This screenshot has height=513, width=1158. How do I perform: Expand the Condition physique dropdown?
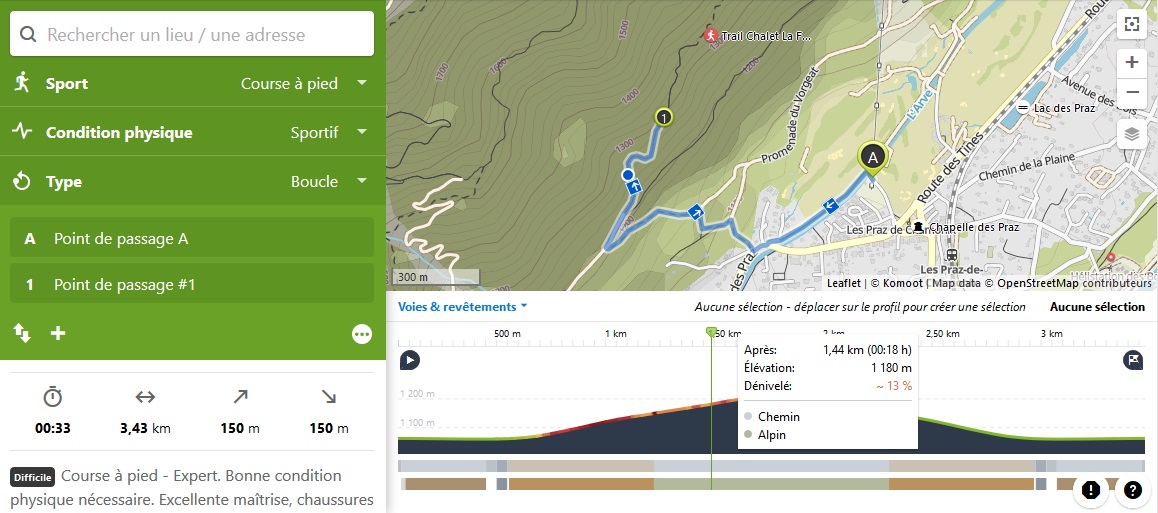tap(328, 133)
